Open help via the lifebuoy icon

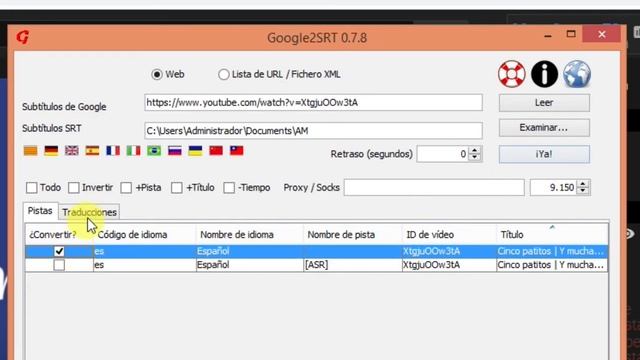(x=511, y=74)
